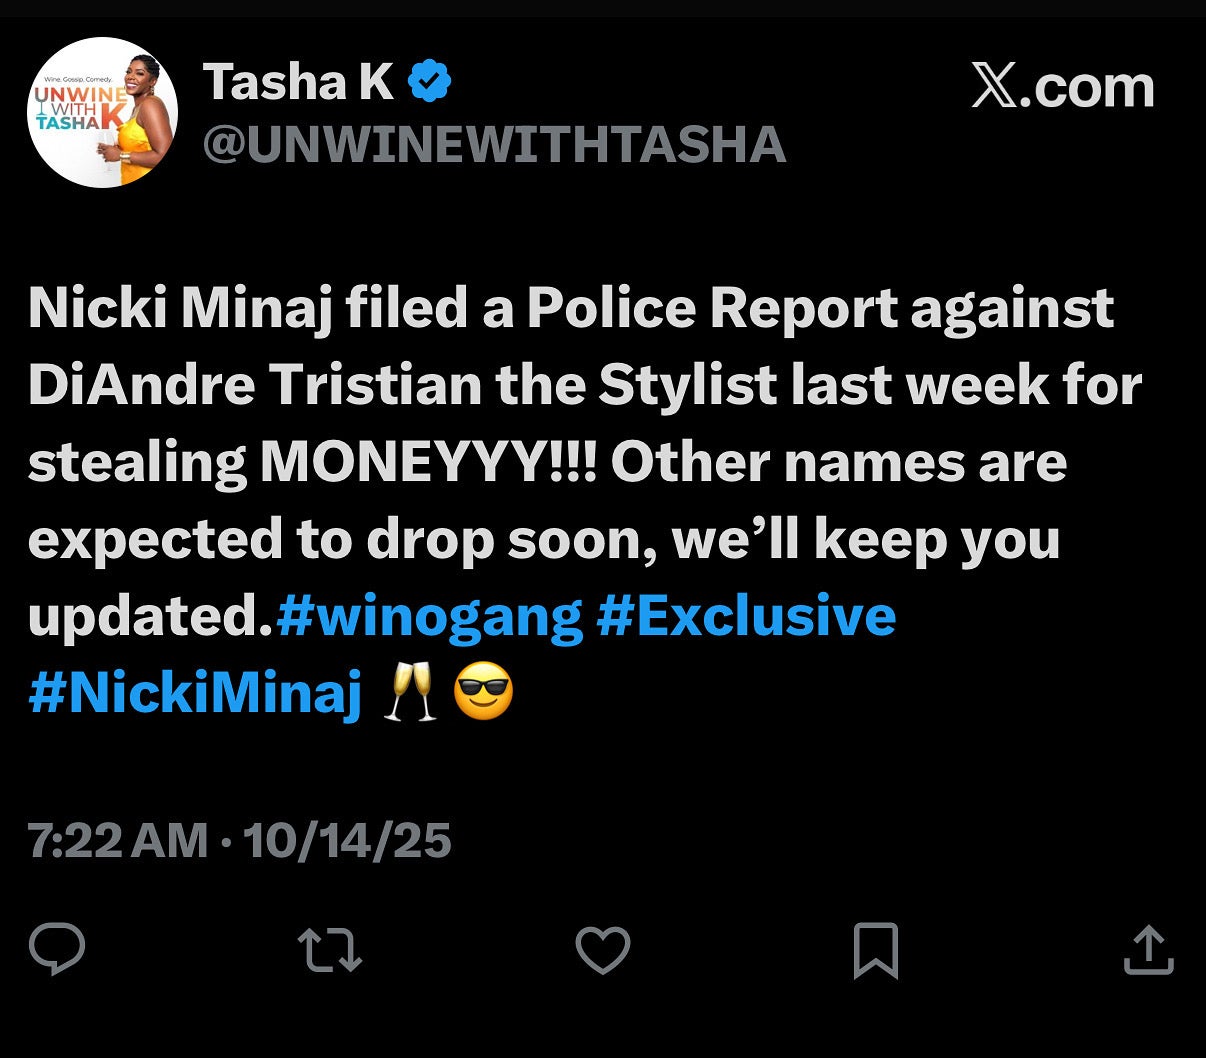Viewport: 1206px width, 1058px height.
Task: Click the 10/14/25 date
Action: coord(347,840)
